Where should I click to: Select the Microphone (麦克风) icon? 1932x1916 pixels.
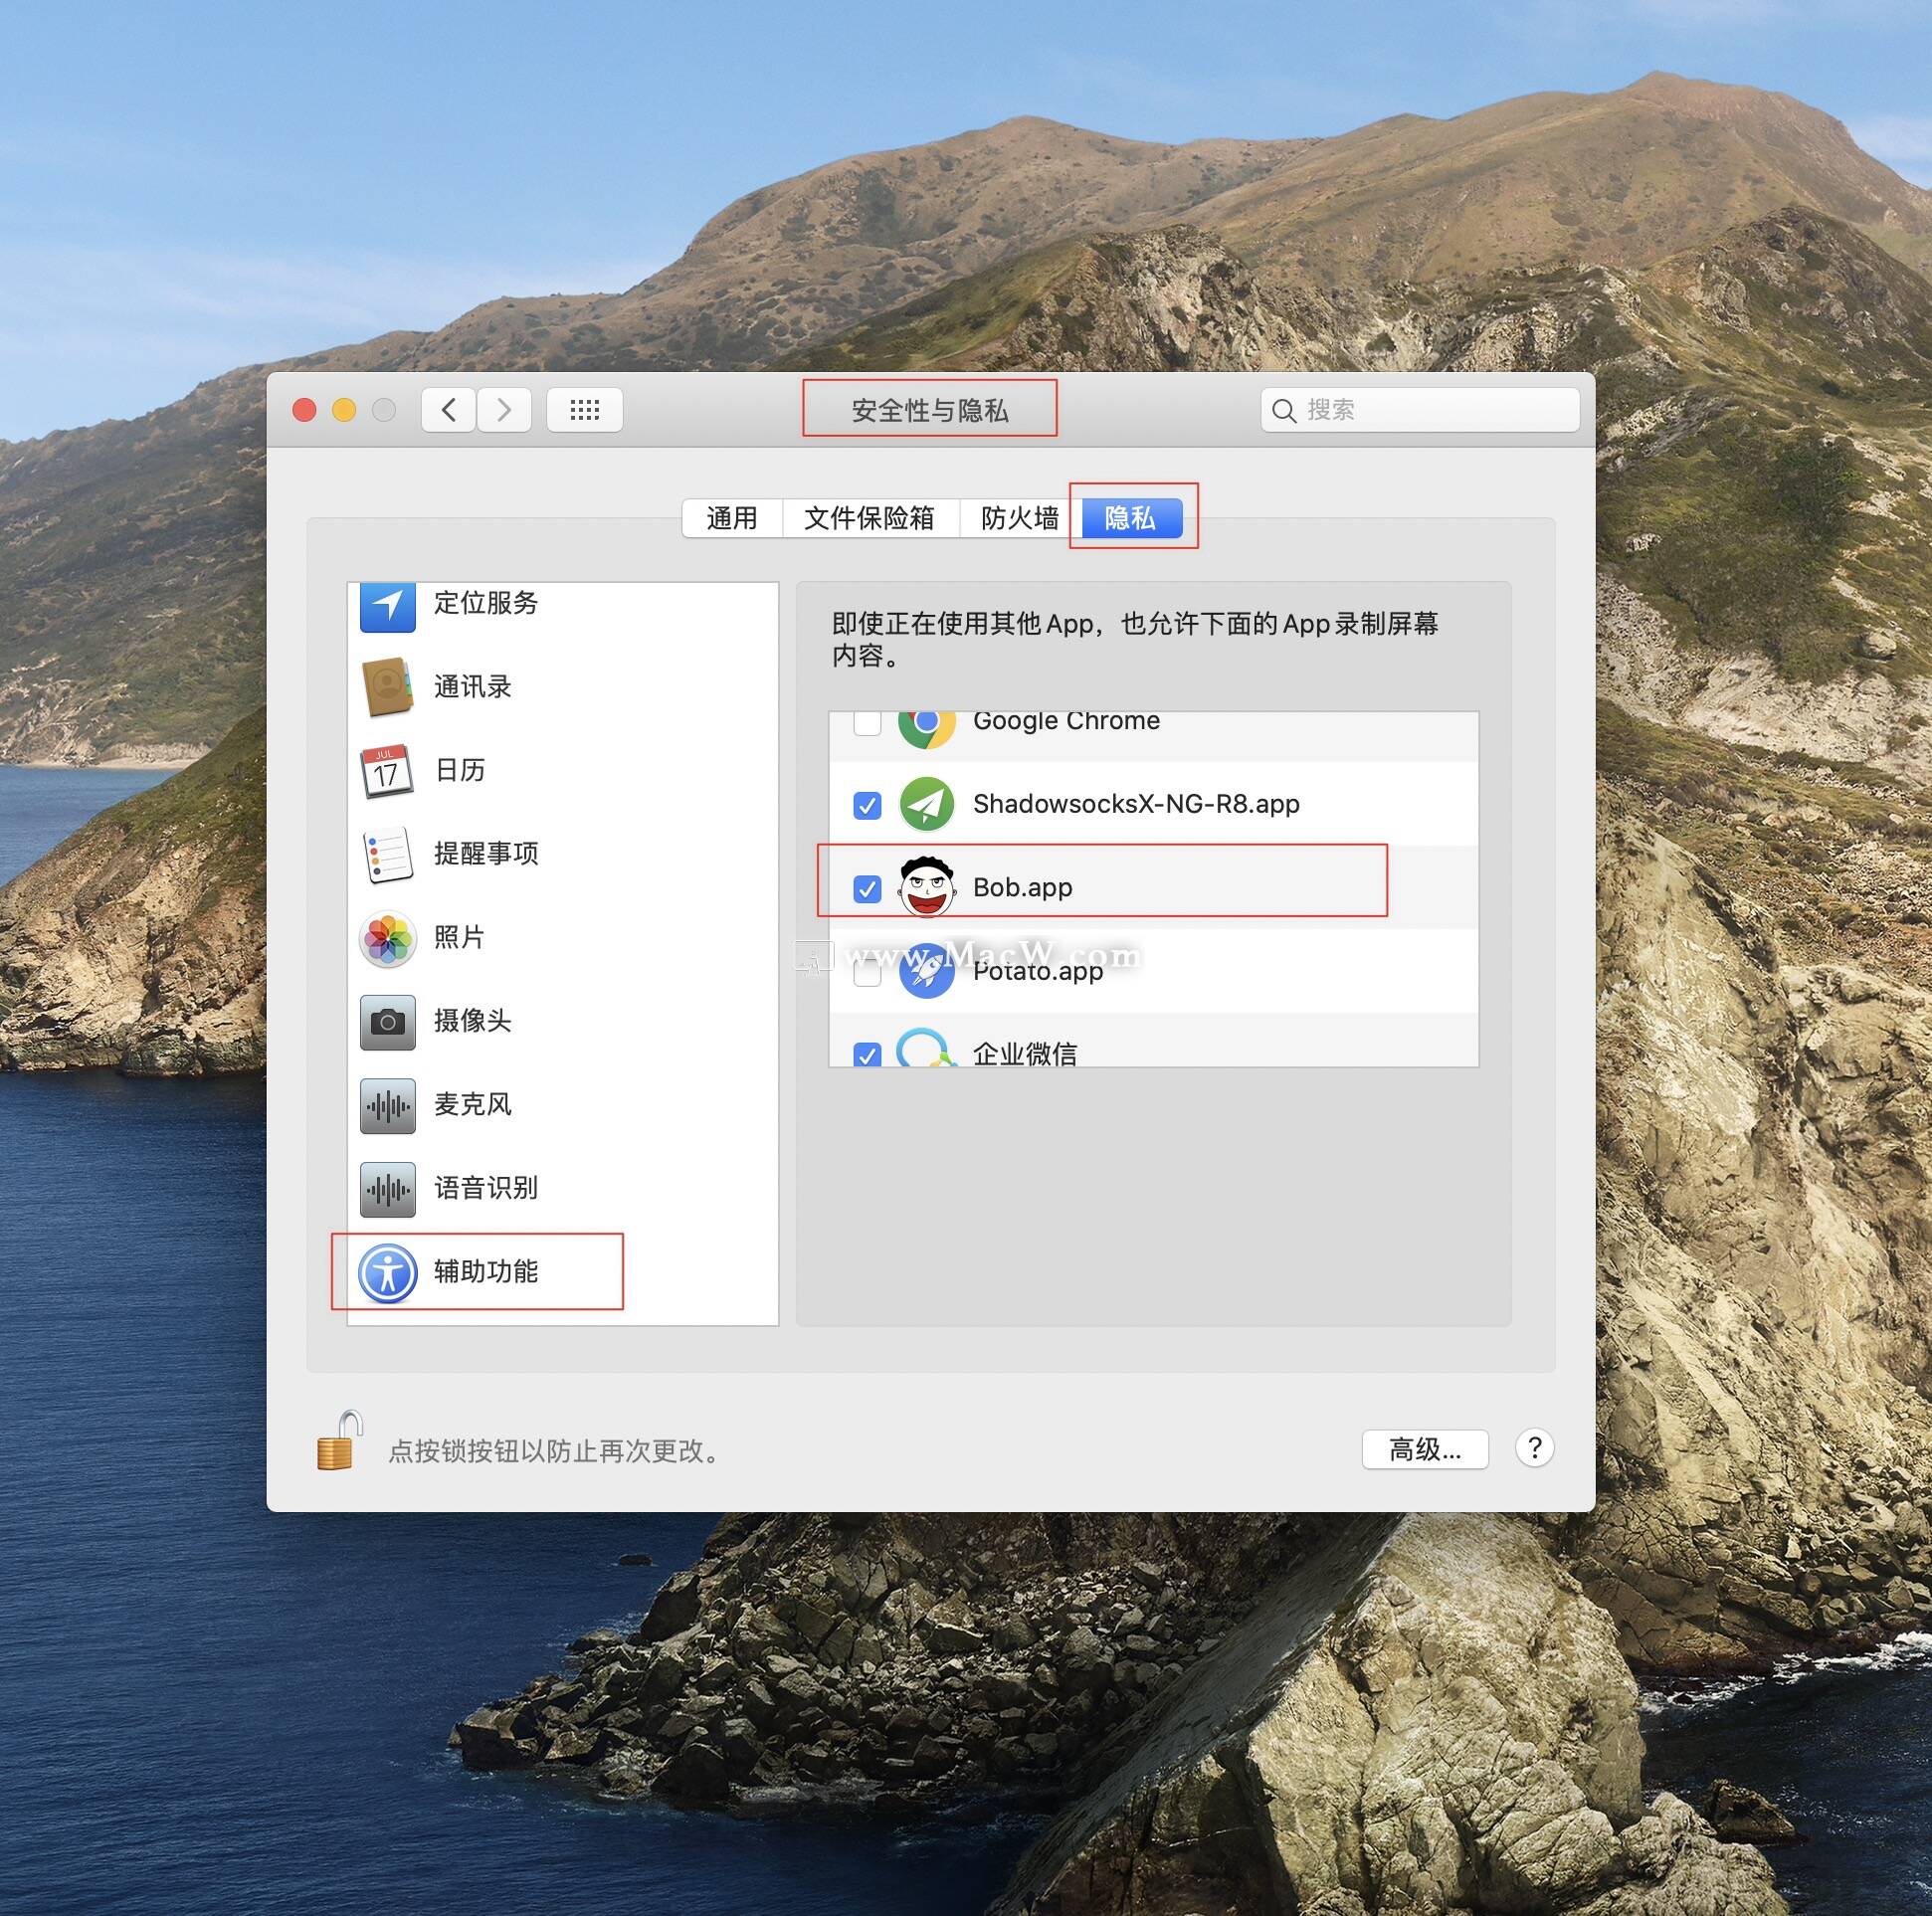point(387,1105)
